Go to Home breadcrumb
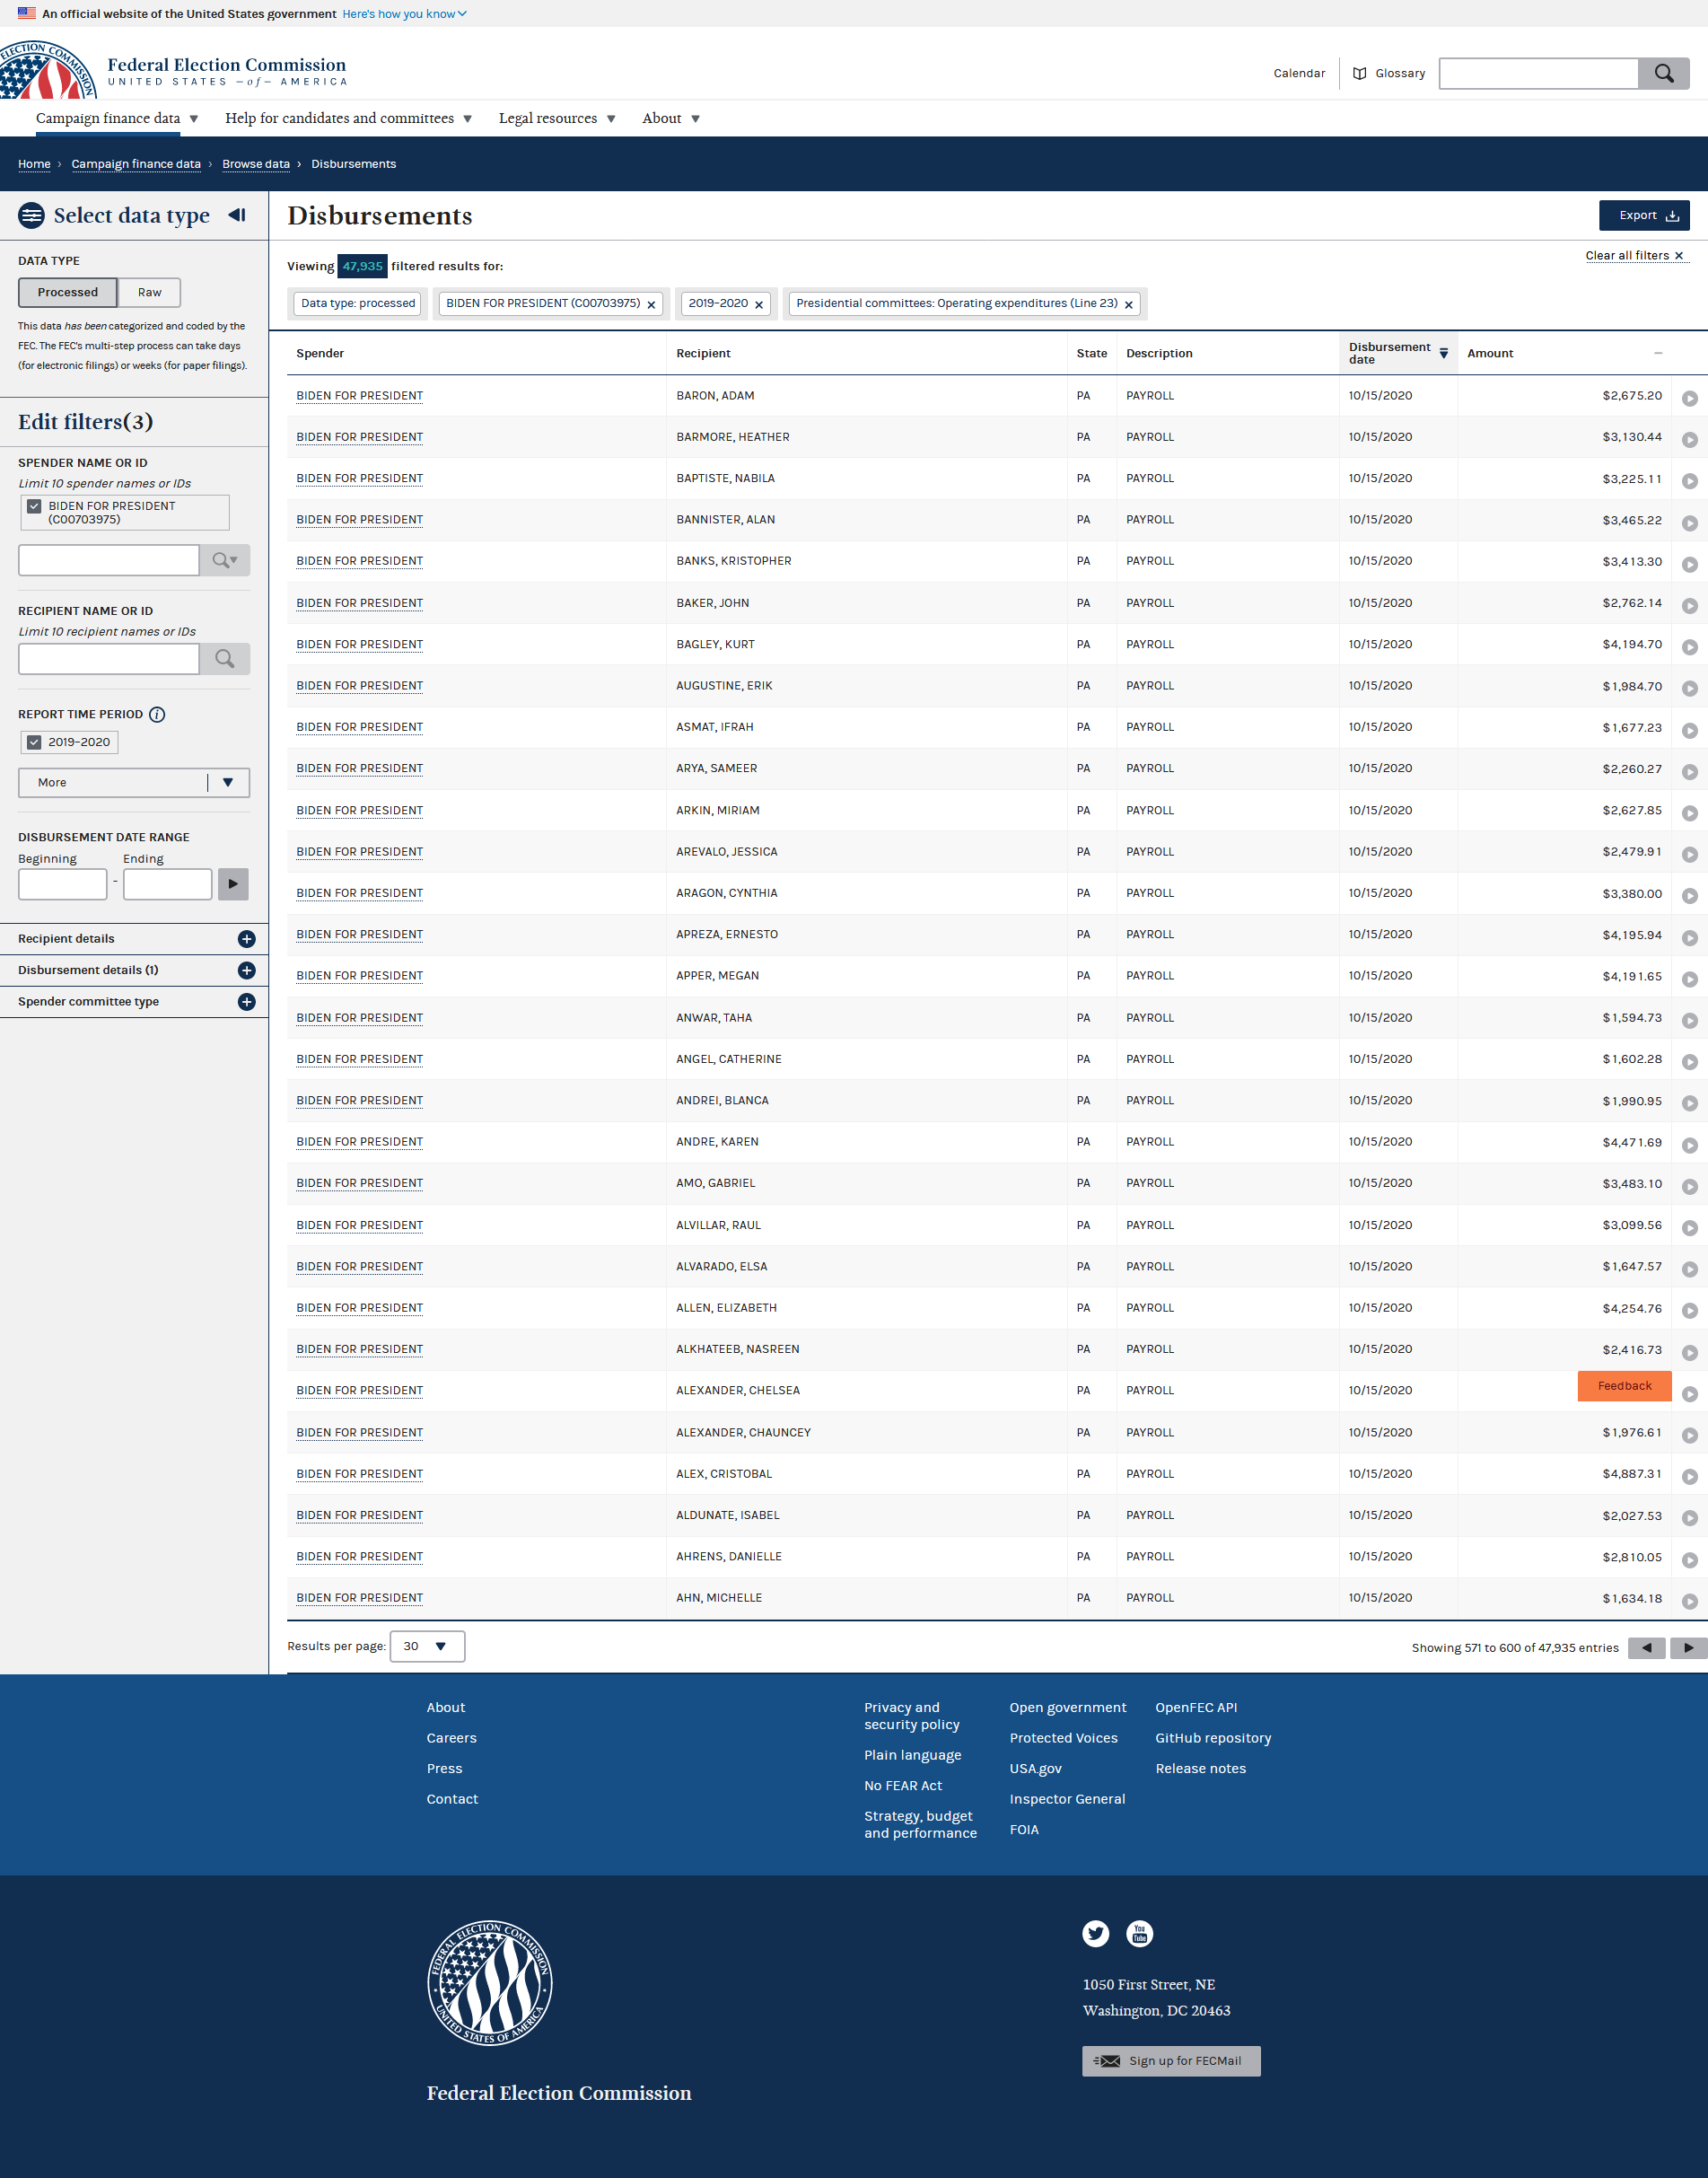The height and width of the screenshot is (2178, 1708). (x=34, y=164)
